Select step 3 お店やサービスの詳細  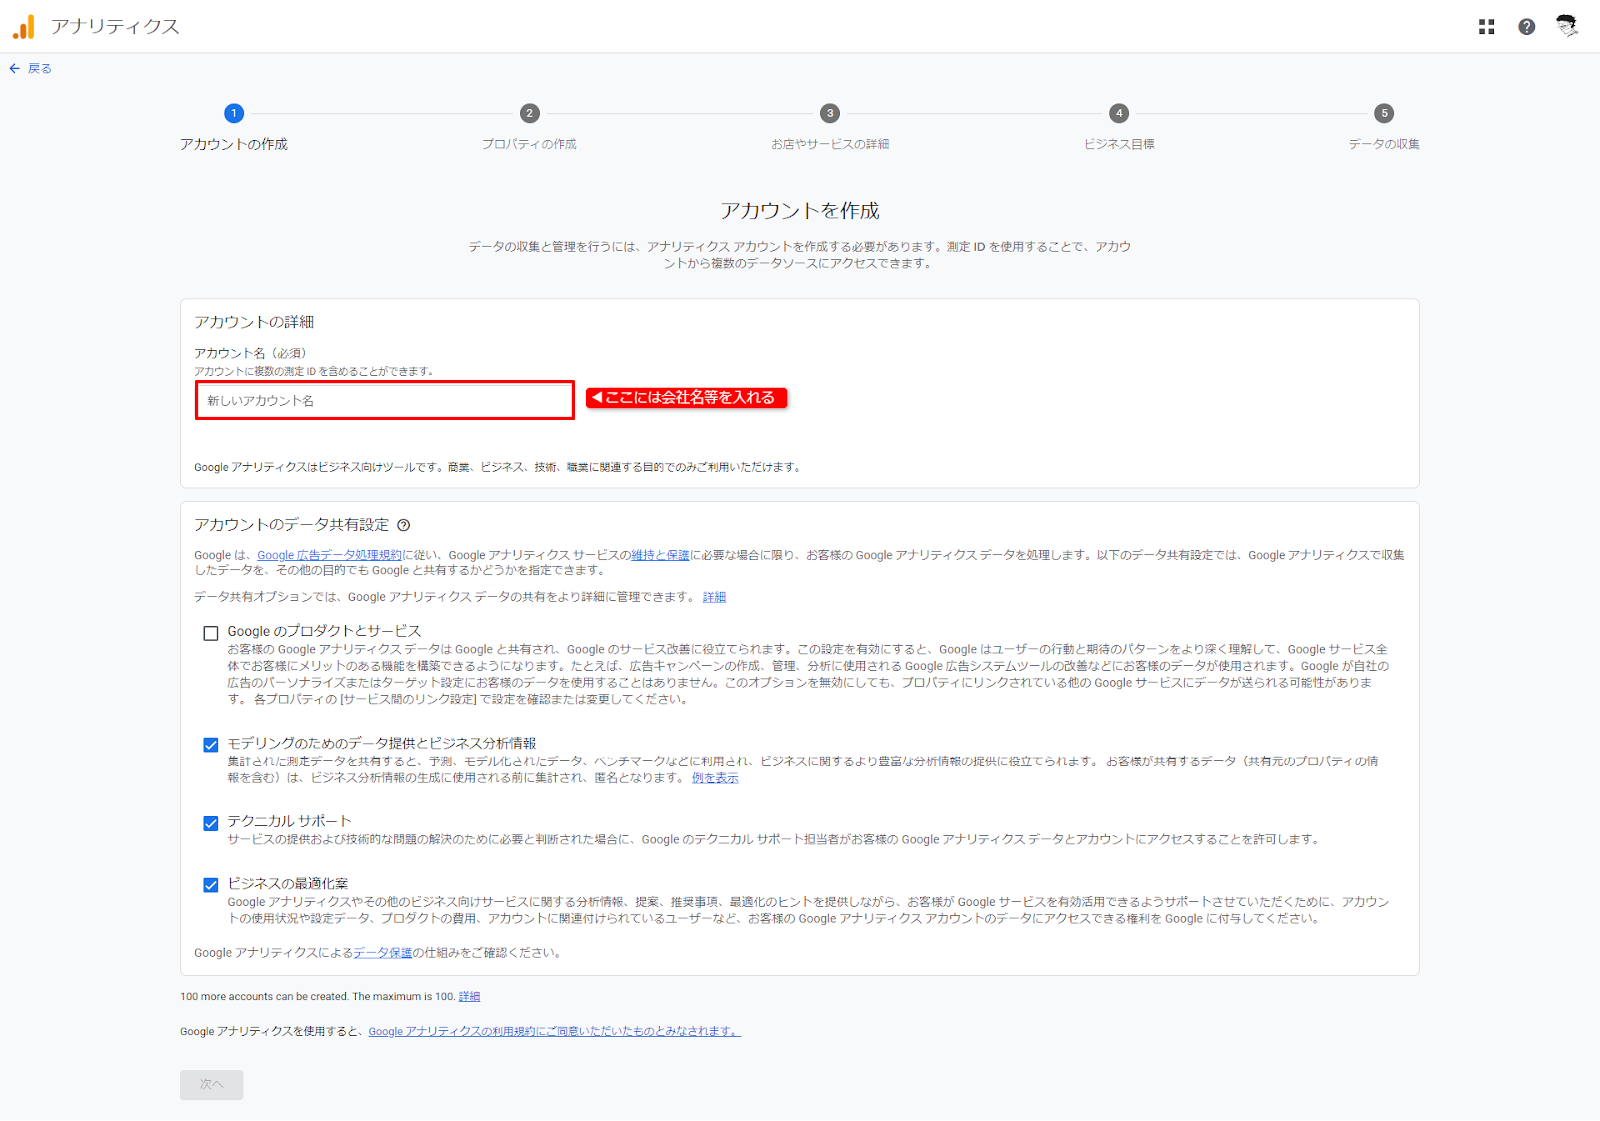pos(830,128)
